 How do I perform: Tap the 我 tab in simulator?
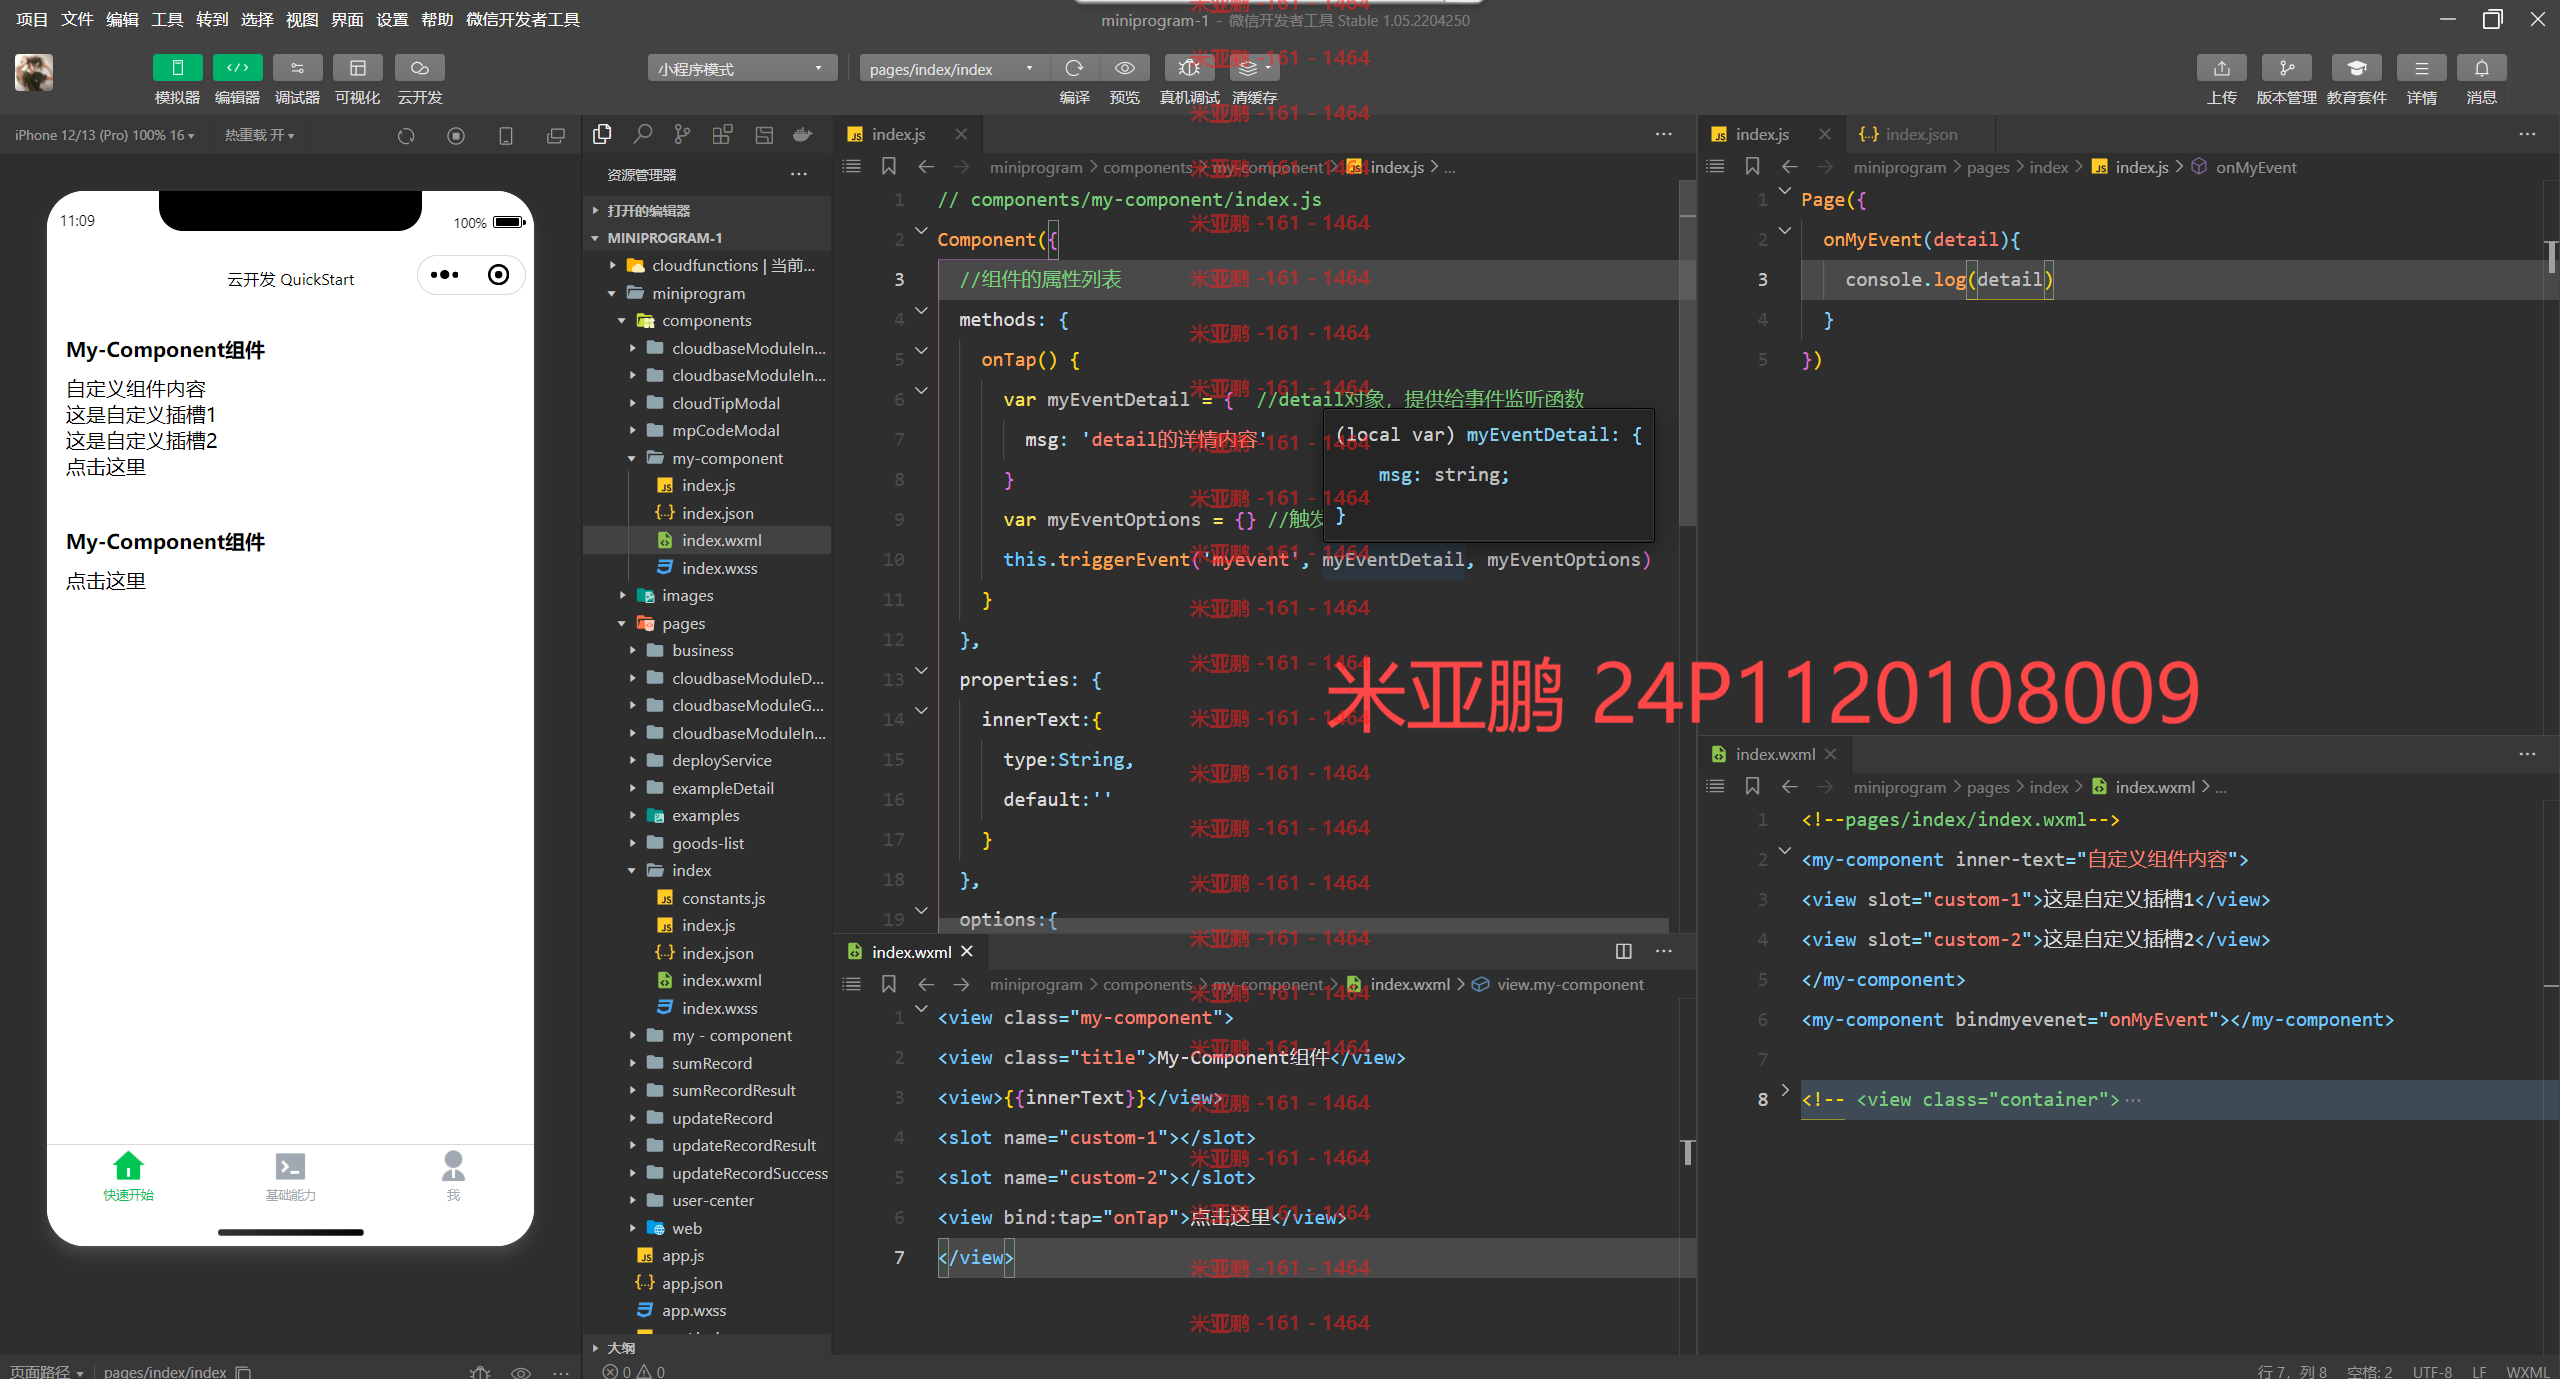pyautogui.click(x=453, y=1176)
